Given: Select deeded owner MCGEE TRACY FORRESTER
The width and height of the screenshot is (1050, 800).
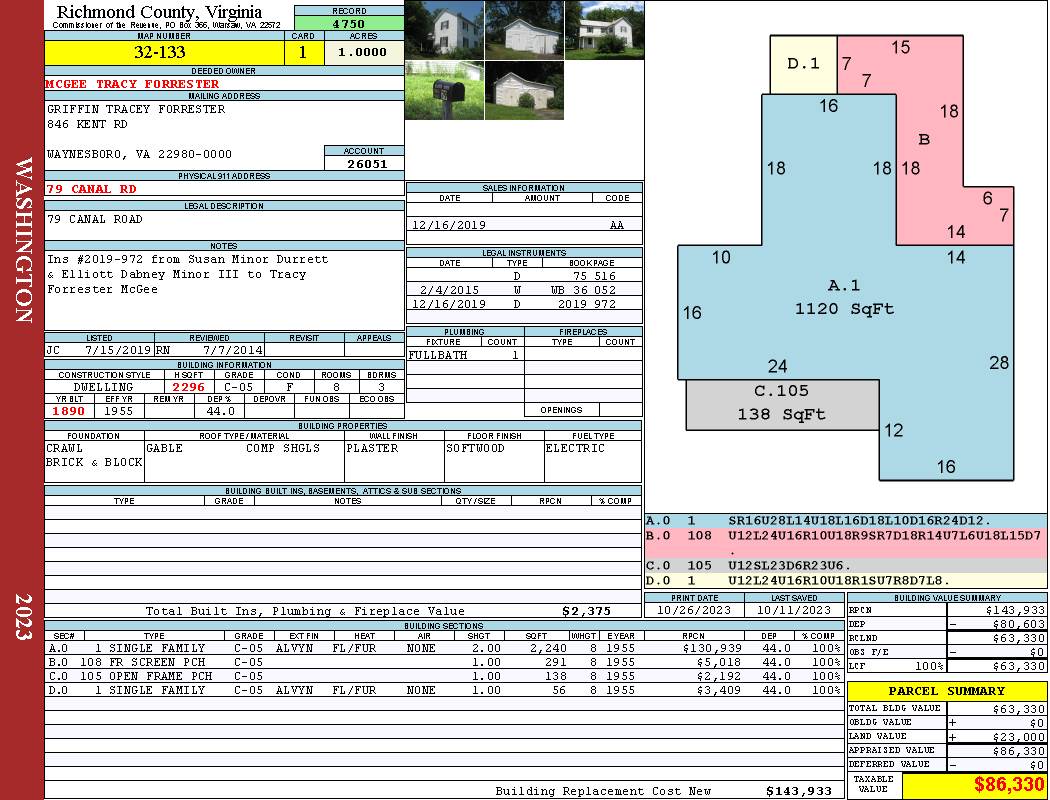Looking at the screenshot, I should pyautogui.click(x=133, y=84).
